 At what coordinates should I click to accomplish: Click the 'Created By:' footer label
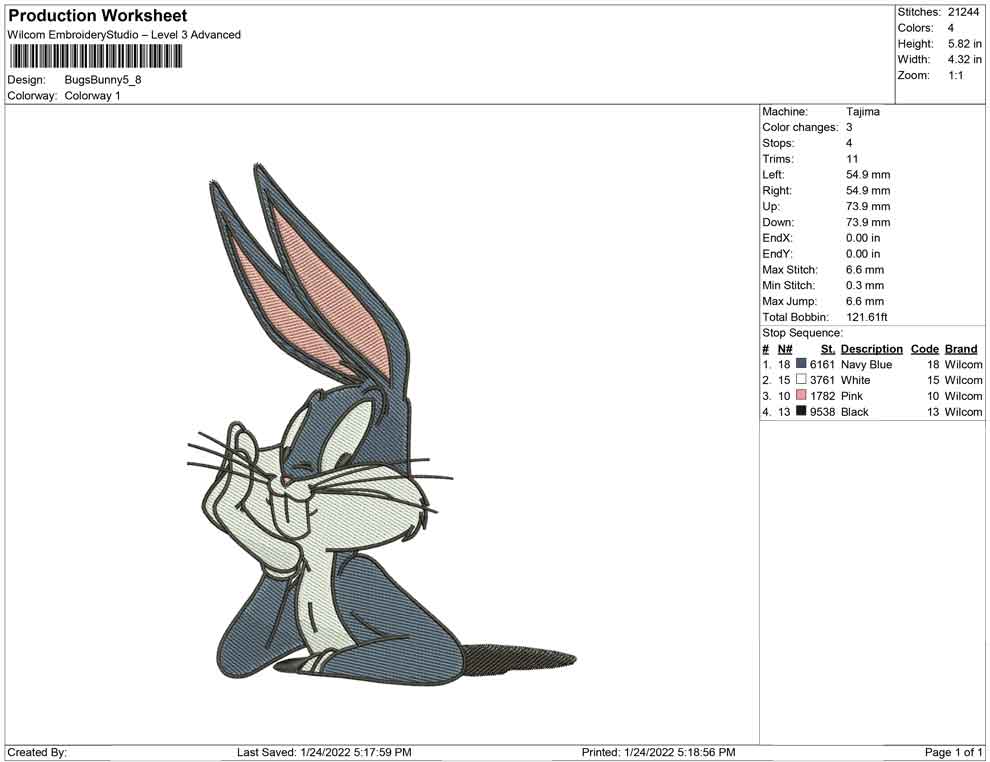(x=37, y=752)
